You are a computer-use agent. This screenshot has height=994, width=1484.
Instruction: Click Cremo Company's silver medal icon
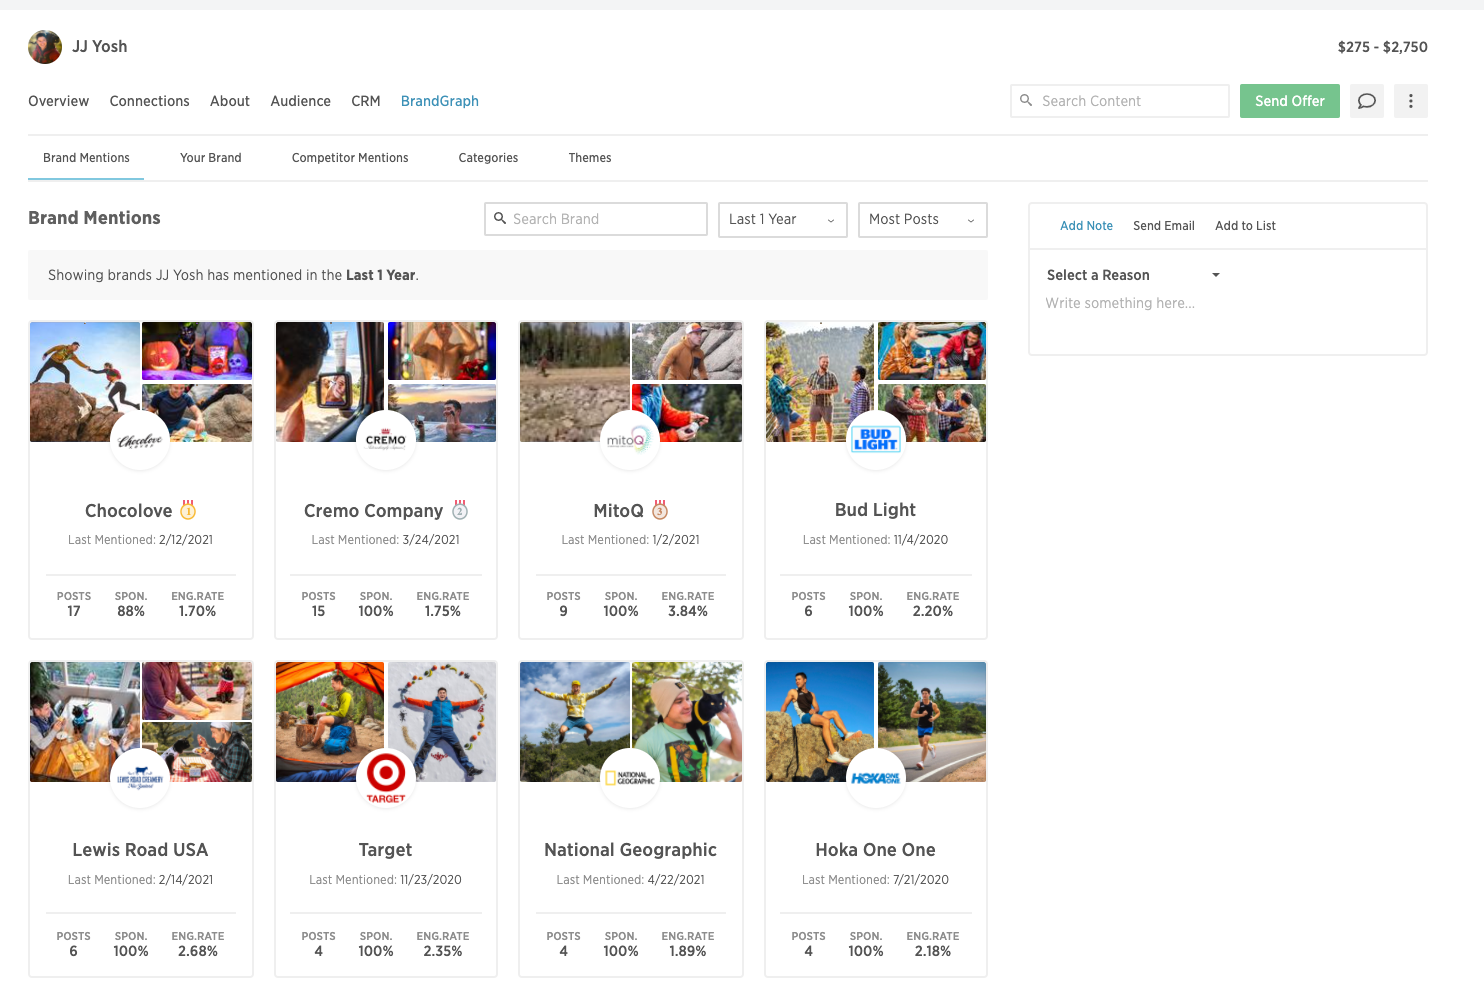click(460, 510)
